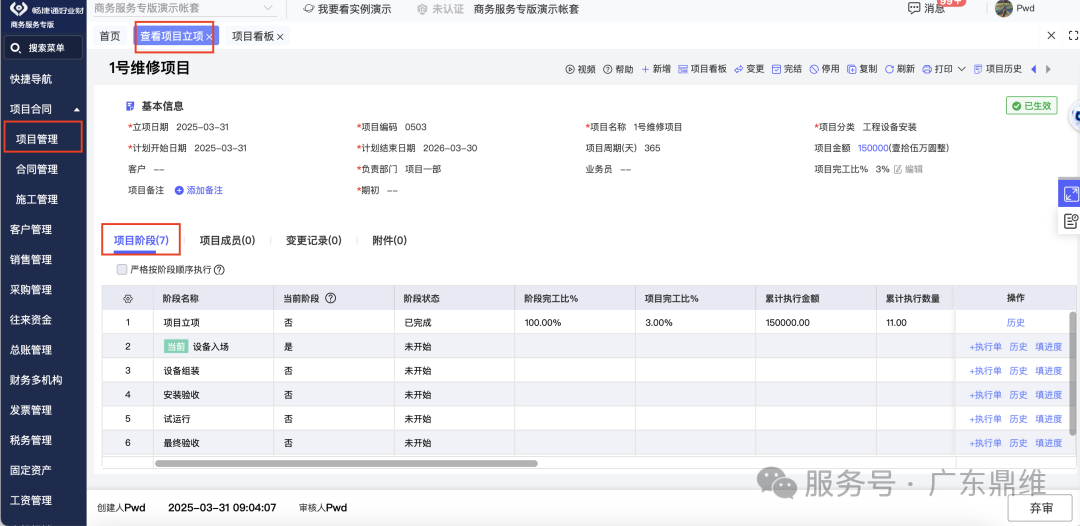Click the 搜索菜单 search box
Image resolution: width=1080 pixels, height=526 pixels.
44,47
